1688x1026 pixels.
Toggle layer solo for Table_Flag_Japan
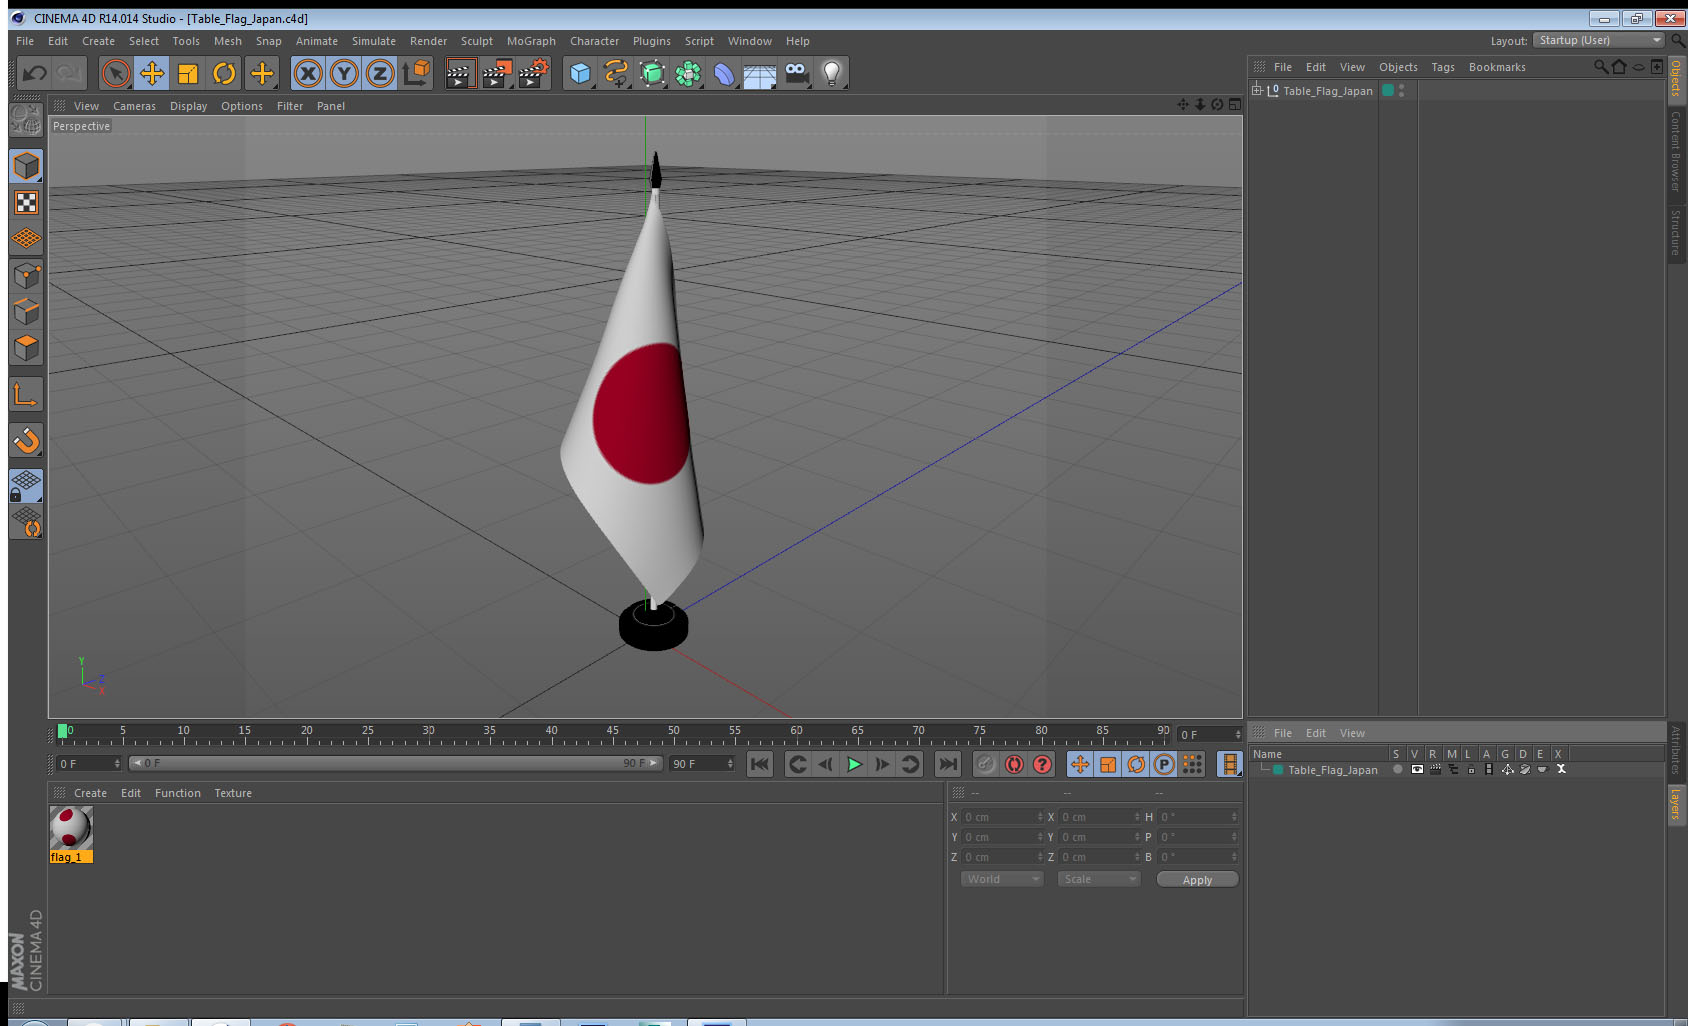click(1398, 769)
